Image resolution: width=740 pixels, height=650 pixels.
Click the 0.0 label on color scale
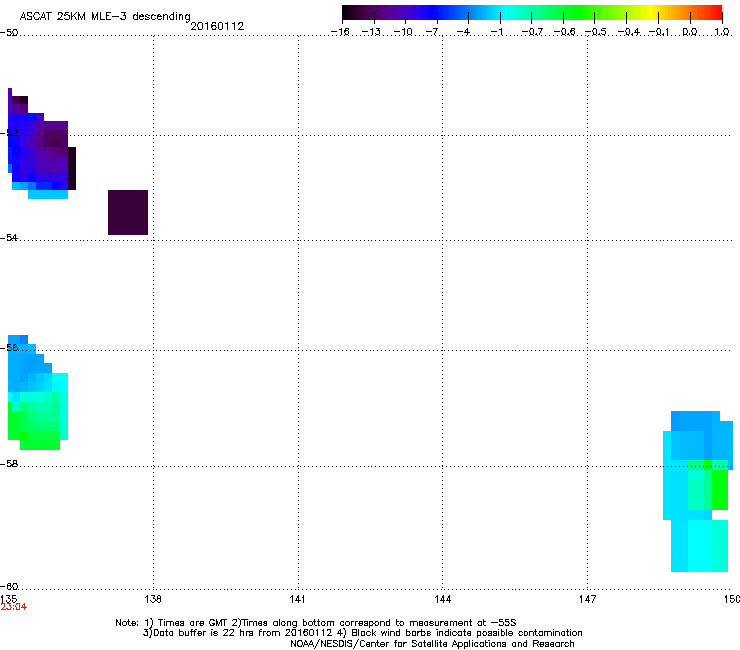690,32
